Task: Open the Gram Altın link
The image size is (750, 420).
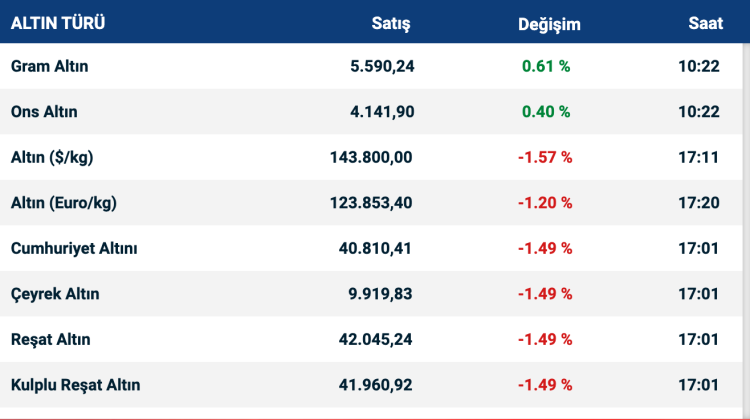Action: click(50, 66)
